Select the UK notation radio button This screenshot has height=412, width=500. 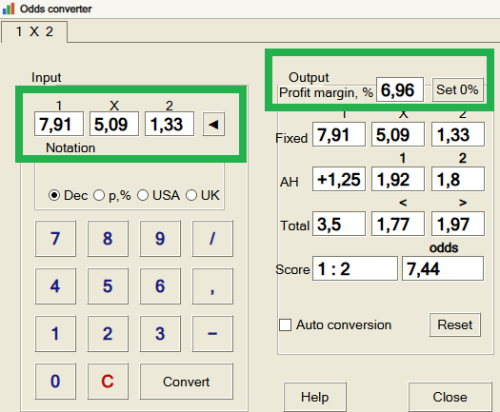pos(191,195)
